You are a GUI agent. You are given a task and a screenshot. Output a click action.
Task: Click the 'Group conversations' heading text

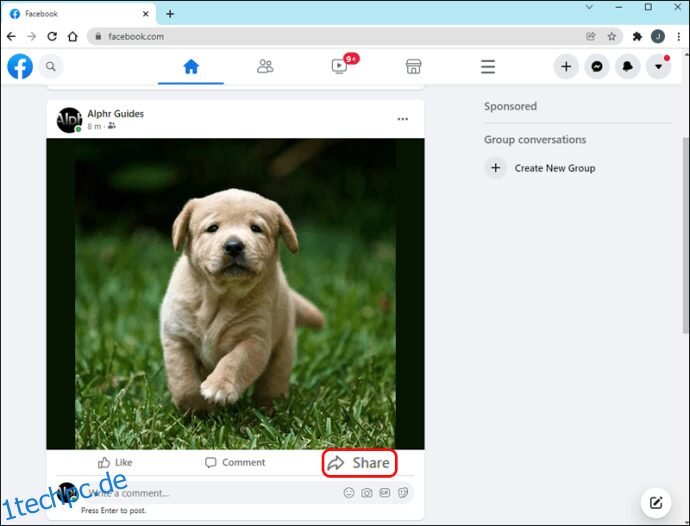[535, 140]
